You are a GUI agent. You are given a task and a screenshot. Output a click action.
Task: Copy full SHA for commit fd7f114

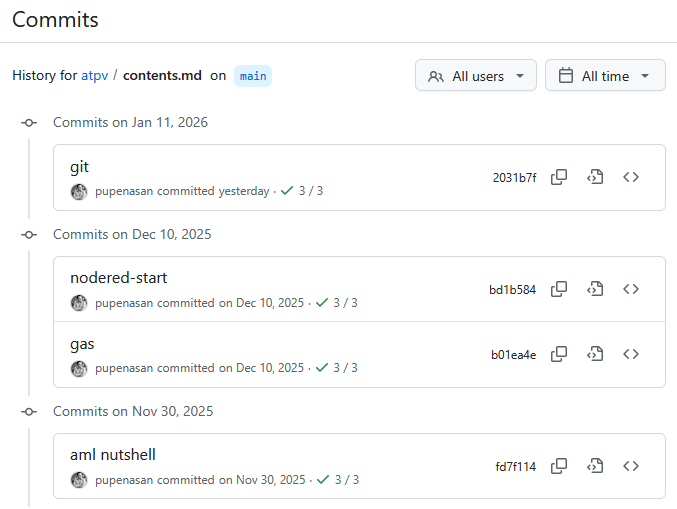[x=560, y=465]
